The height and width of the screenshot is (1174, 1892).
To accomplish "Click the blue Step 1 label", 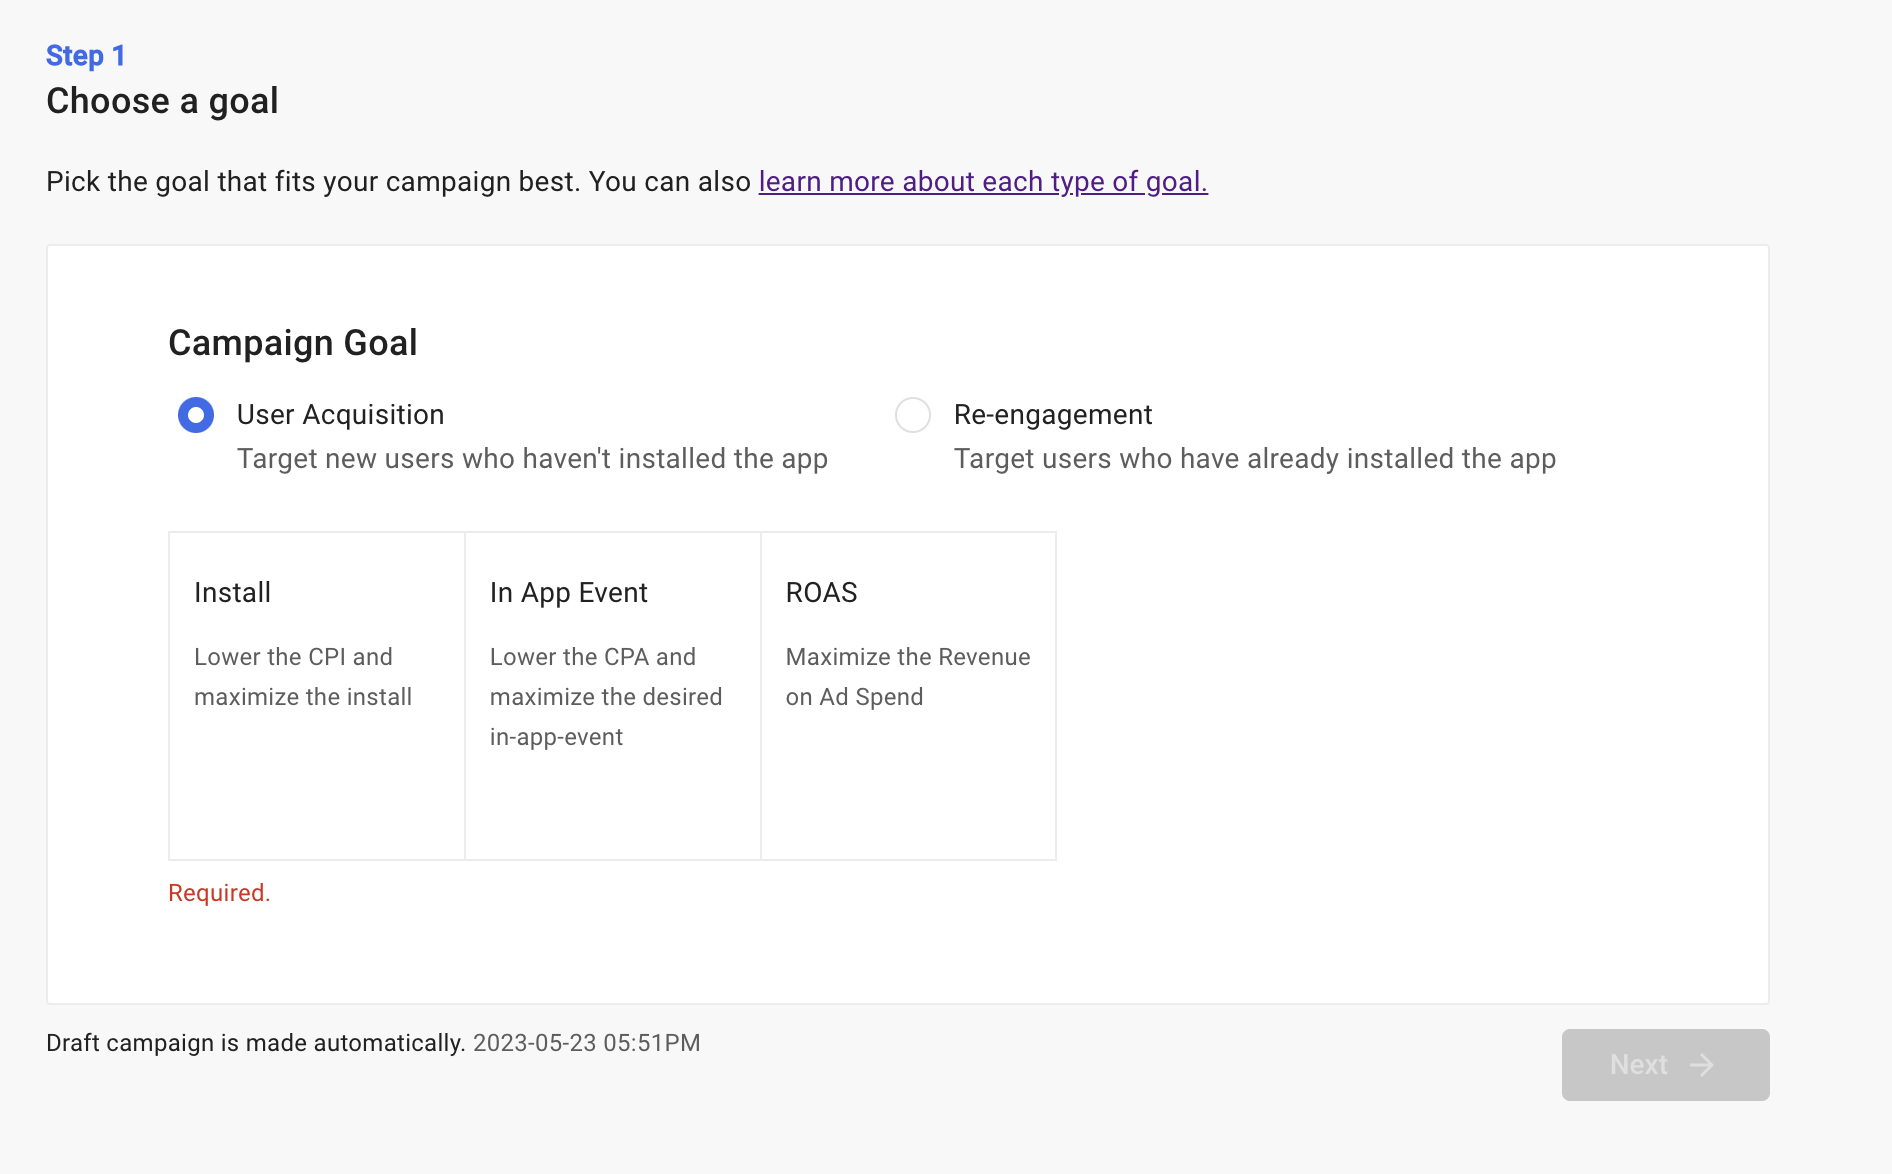I will click(86, 56).
